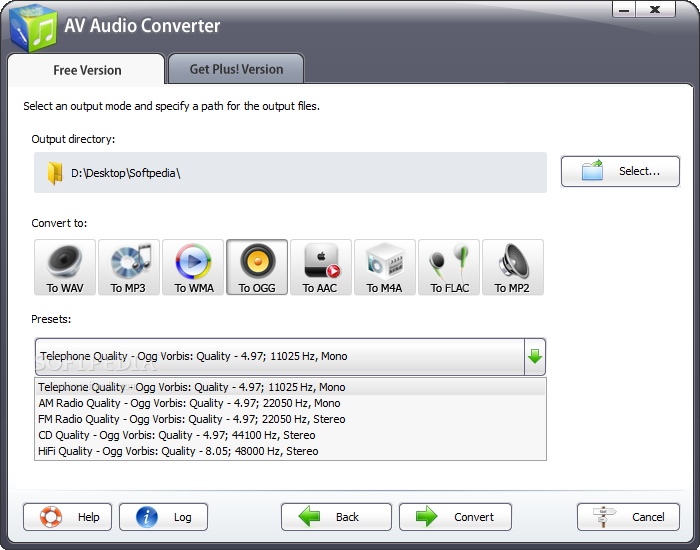Viewport: 700px width, 550px height.
Task: Select the To OGG format button
Action: 257,267
